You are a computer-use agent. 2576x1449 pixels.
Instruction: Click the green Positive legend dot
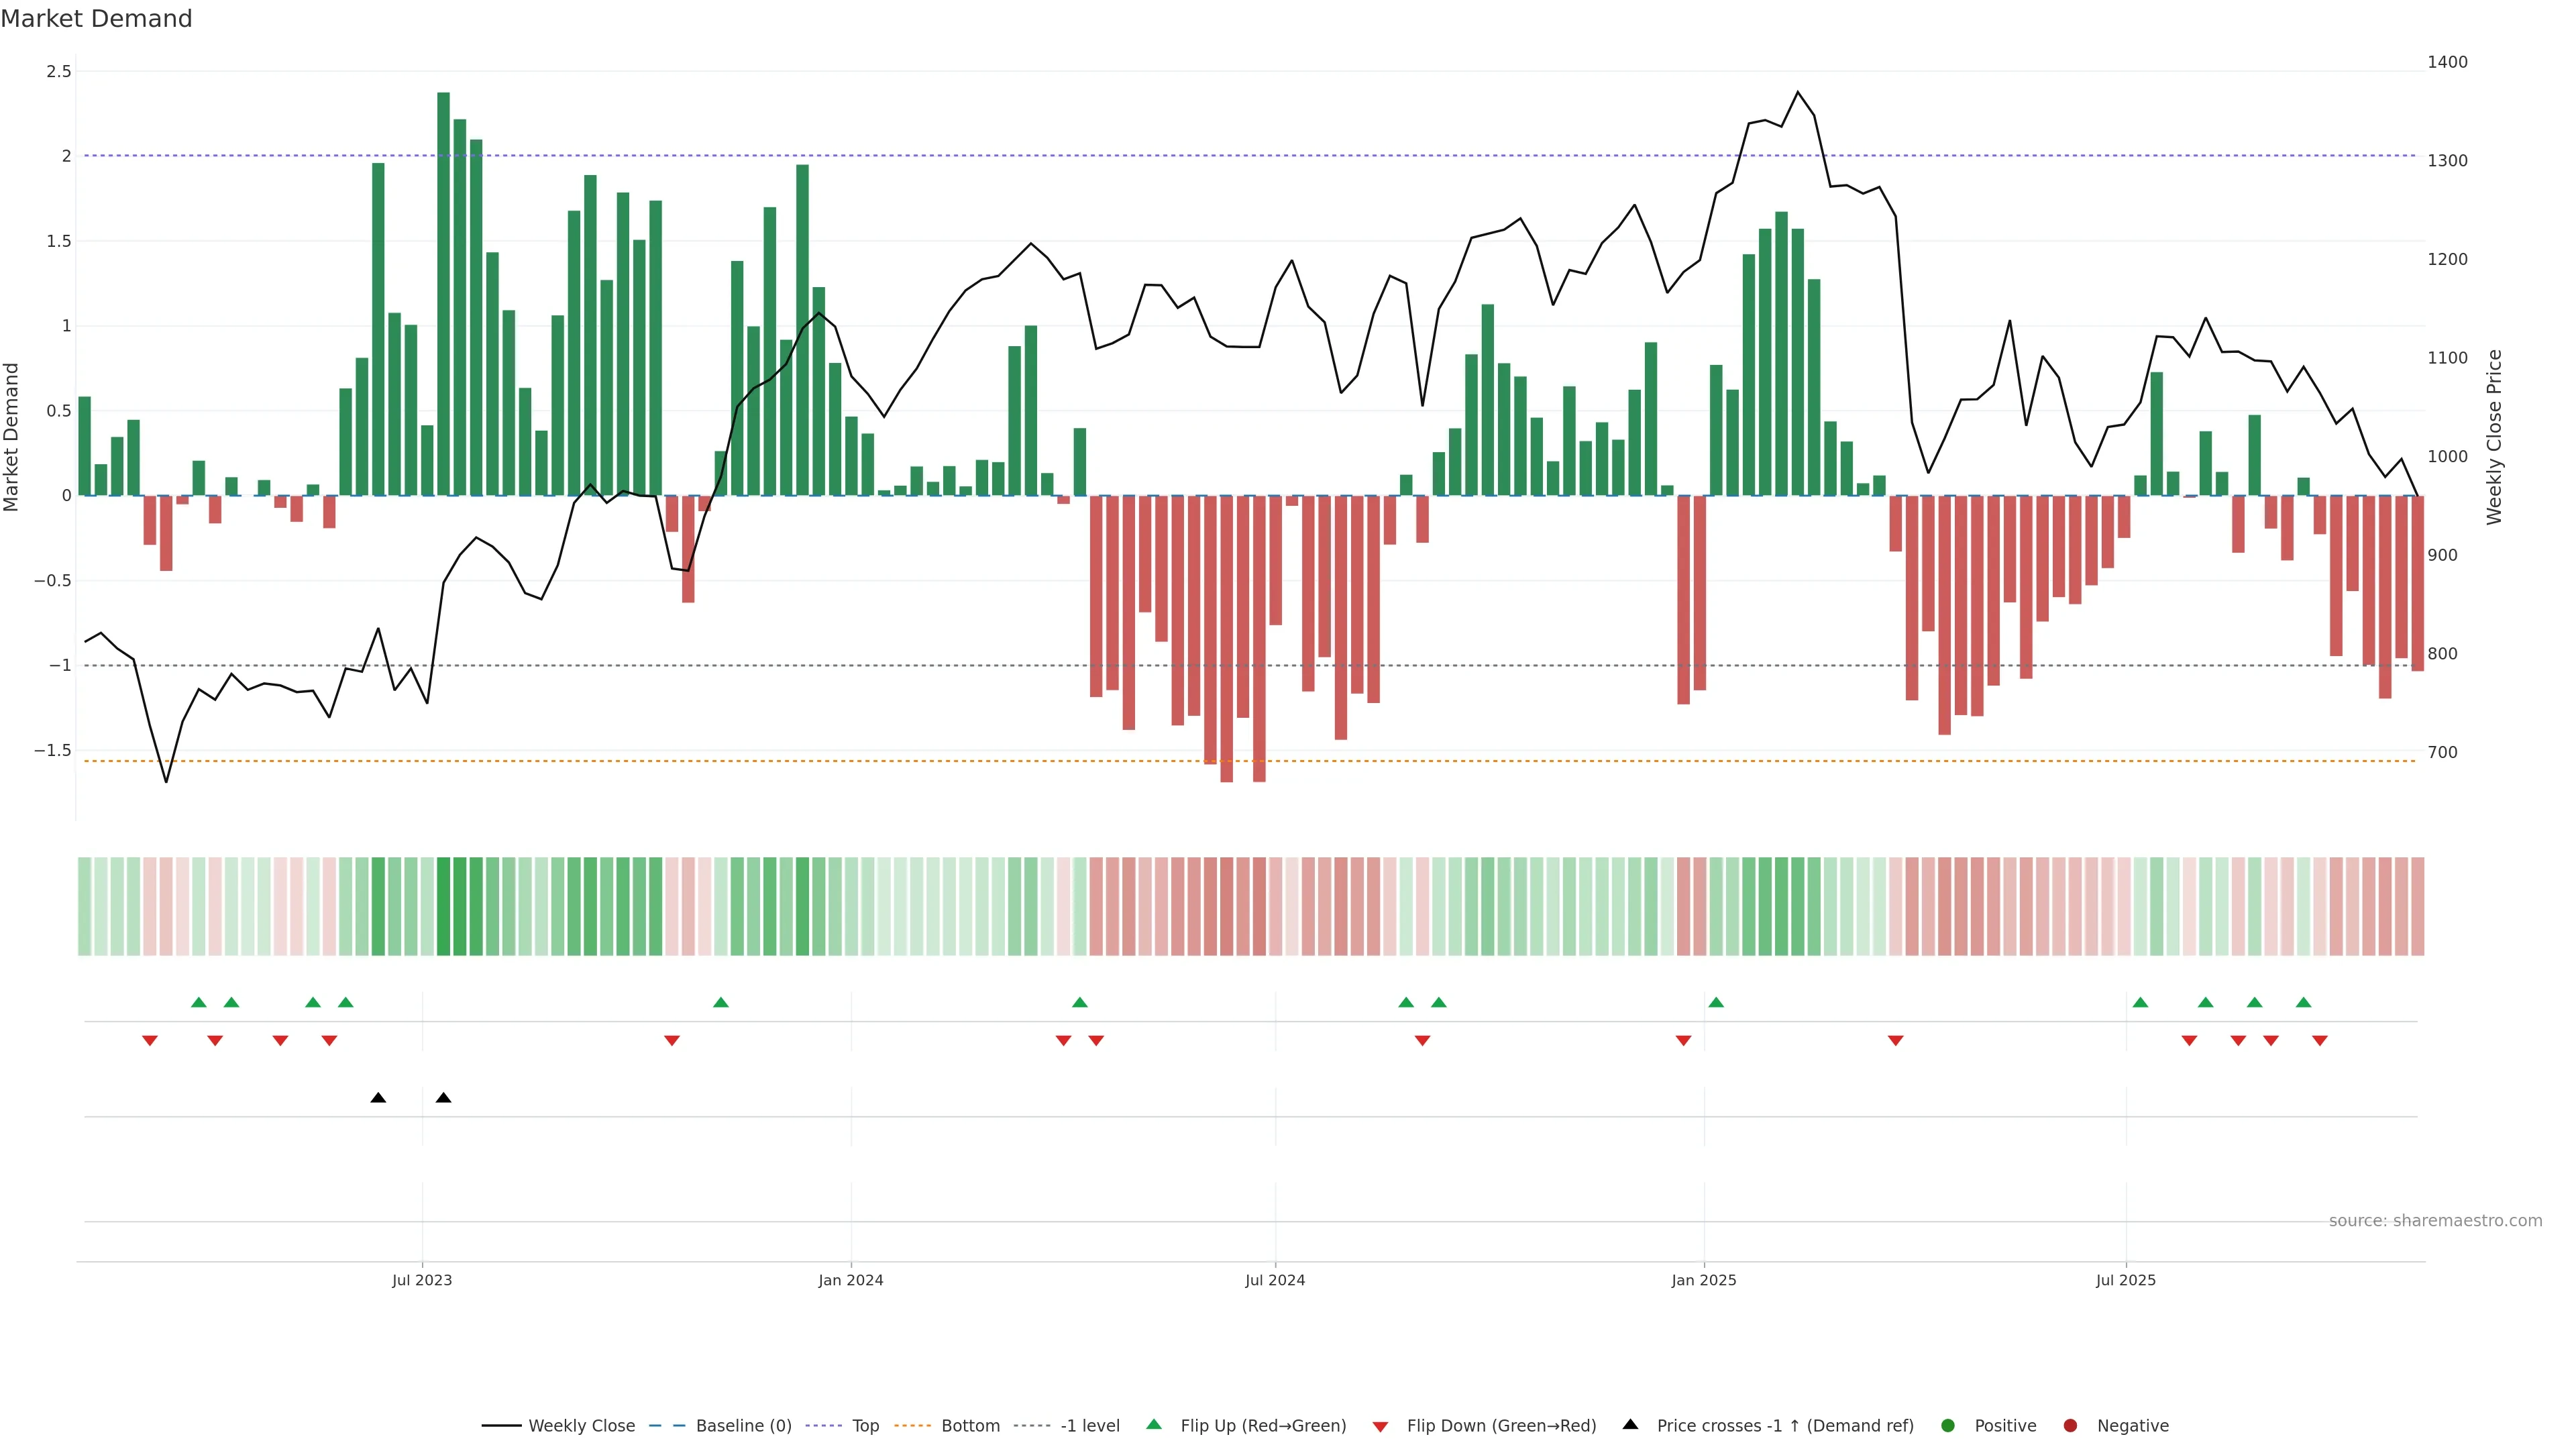point(1947,1426)
